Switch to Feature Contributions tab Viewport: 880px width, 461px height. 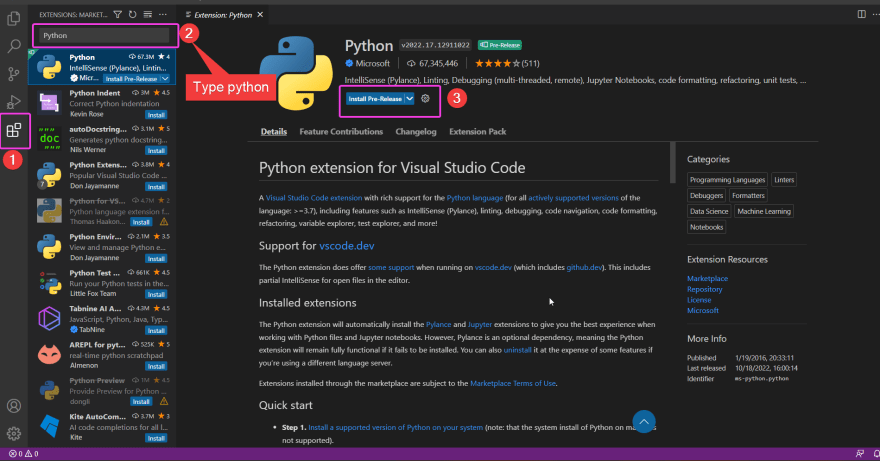pos(341,131)
